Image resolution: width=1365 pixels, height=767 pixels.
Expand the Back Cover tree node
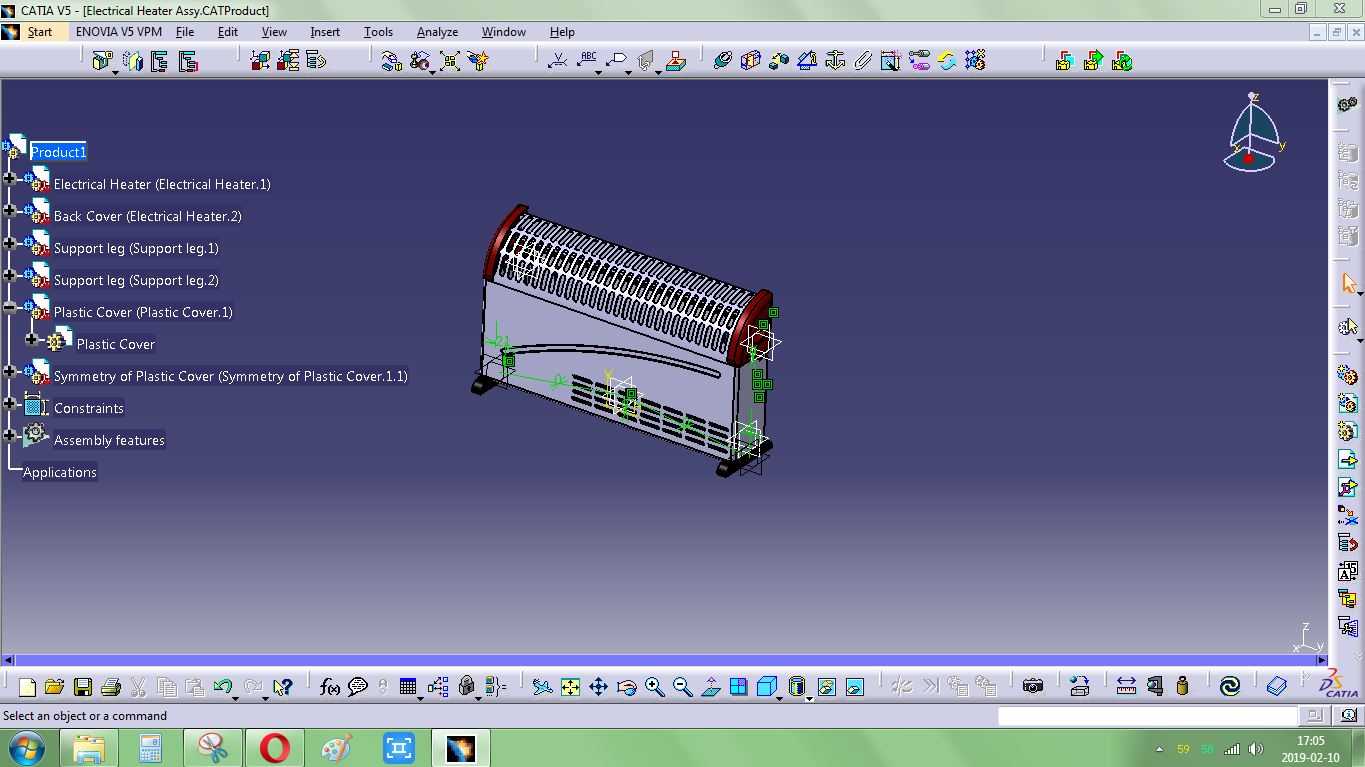tap(10, 211)
